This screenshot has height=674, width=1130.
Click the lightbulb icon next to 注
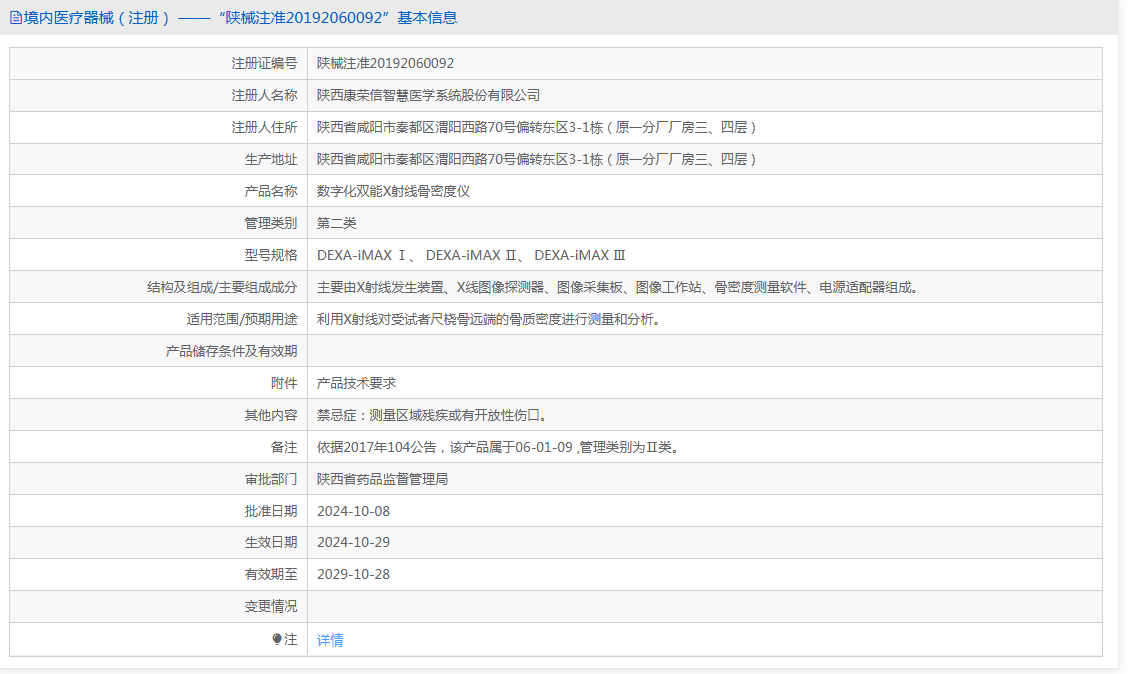coord(277,639)
